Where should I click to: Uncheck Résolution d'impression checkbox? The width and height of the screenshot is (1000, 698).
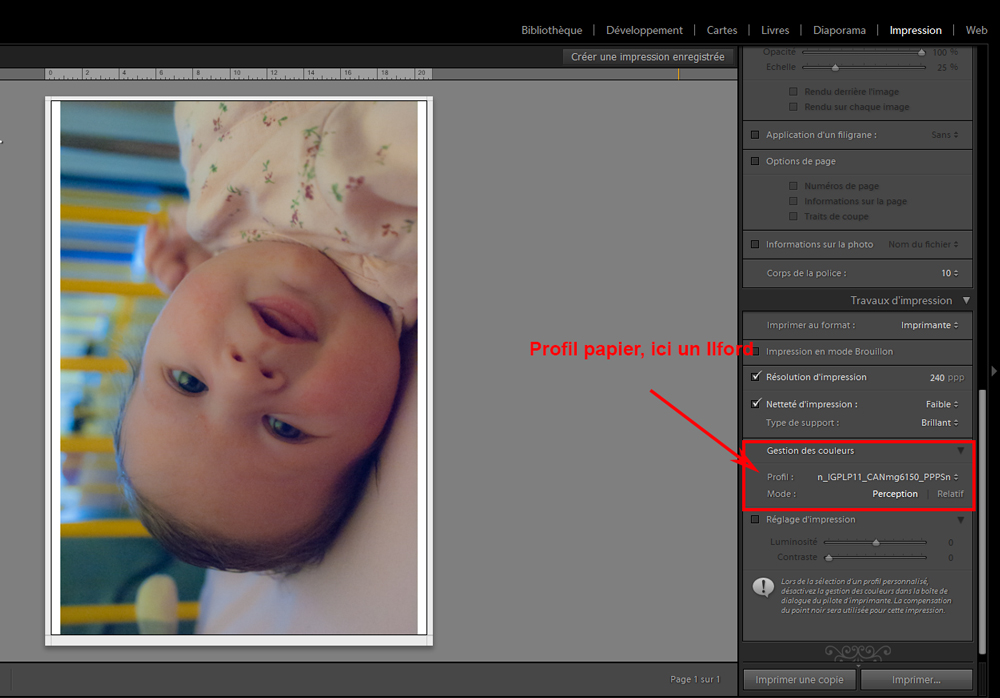tap(756, 376)
